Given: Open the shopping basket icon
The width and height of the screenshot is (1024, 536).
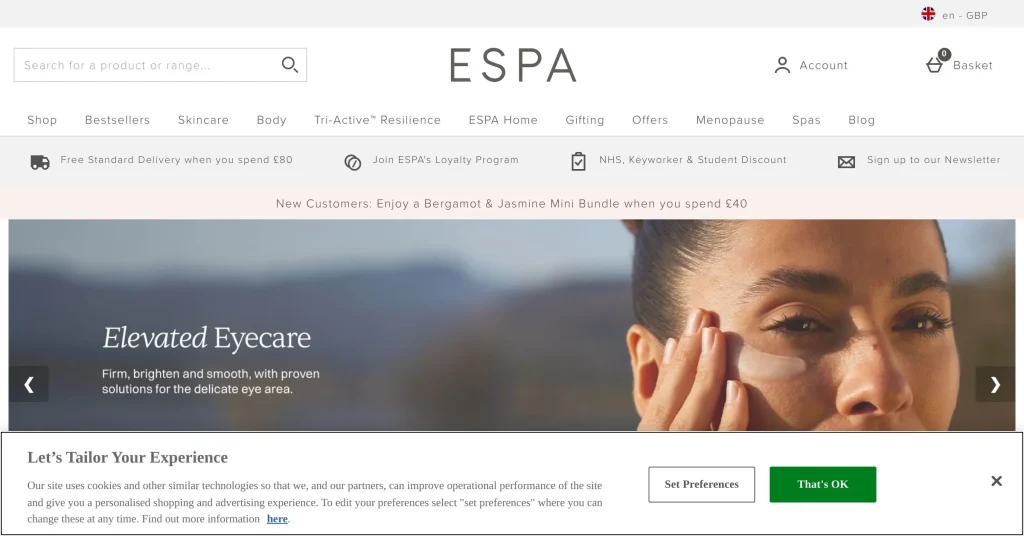Looking at the screenshot, I should [x=936, y=63].
